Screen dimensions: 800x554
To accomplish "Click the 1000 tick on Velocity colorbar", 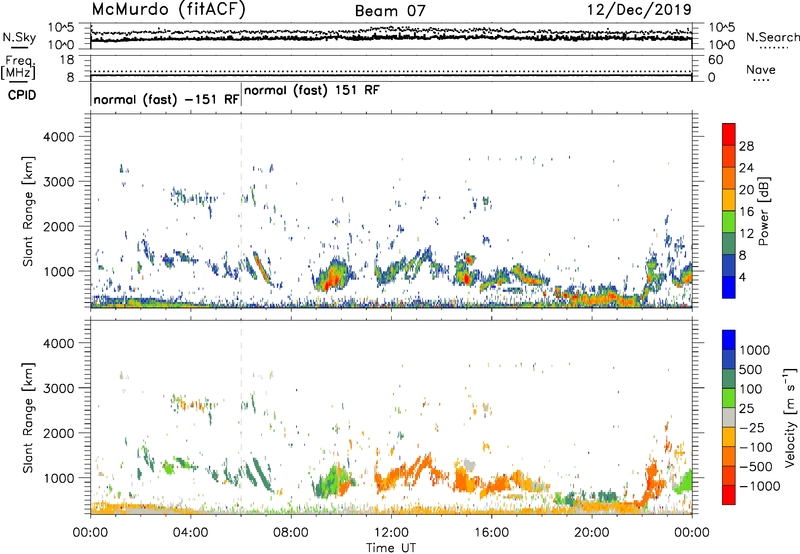I will click(x=755, y=350).
